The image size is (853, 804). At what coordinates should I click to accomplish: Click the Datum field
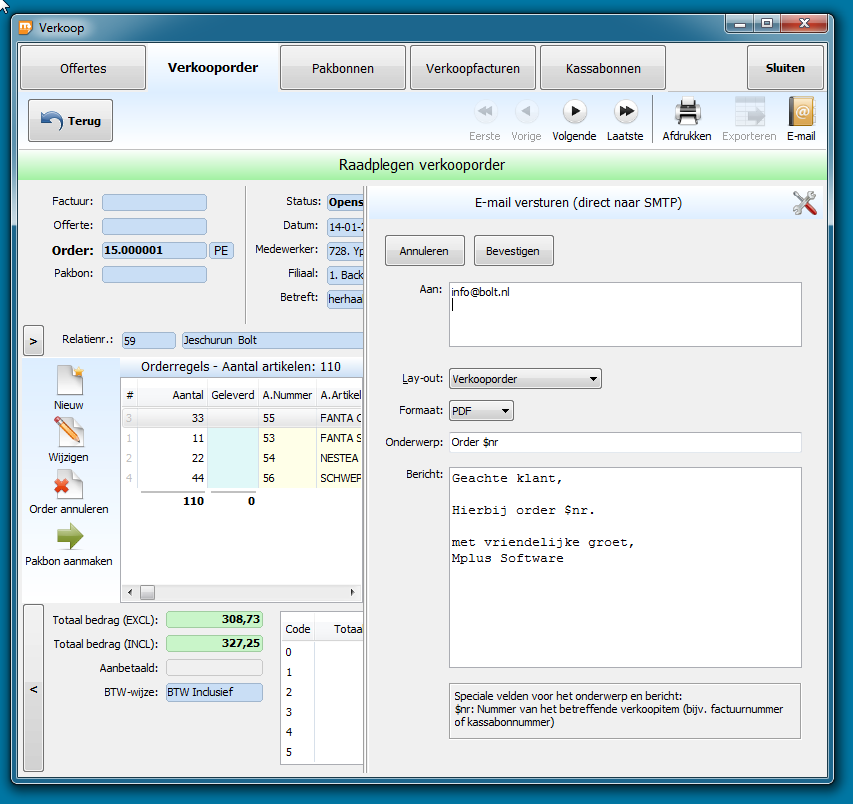345,227
